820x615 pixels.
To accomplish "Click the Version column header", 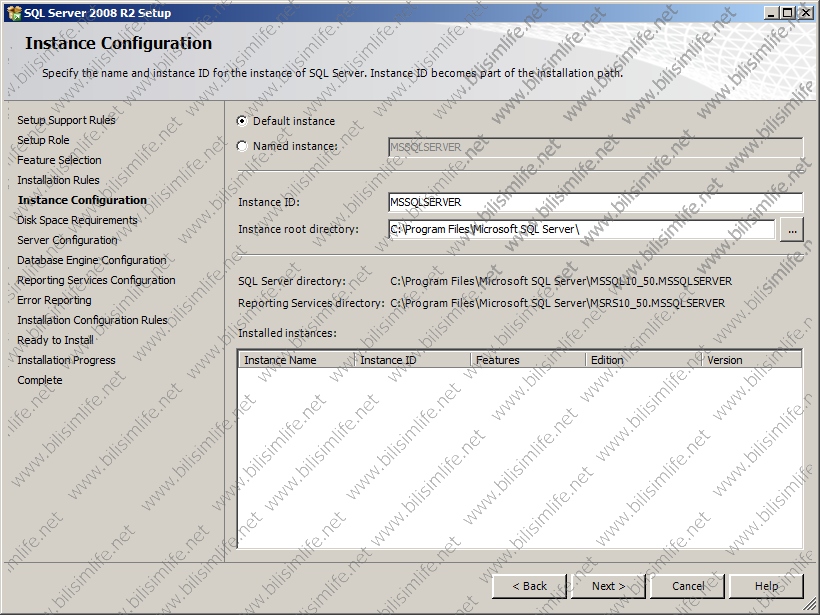I will [x=751, y=360].
